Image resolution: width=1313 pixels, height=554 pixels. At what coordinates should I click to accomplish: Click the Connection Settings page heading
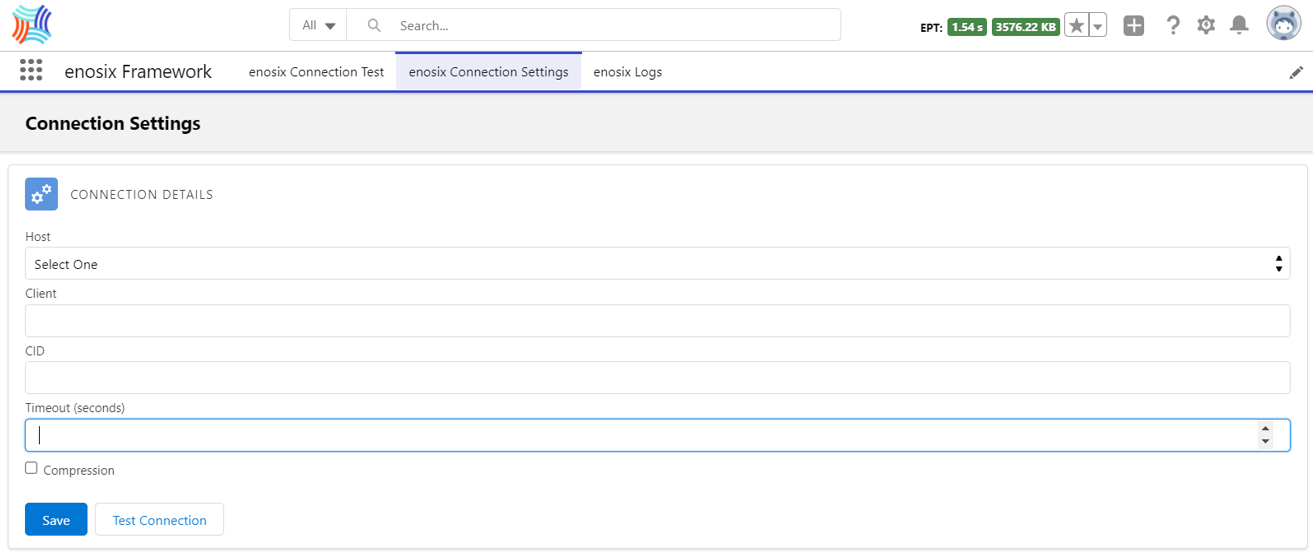tap(113, 123)
